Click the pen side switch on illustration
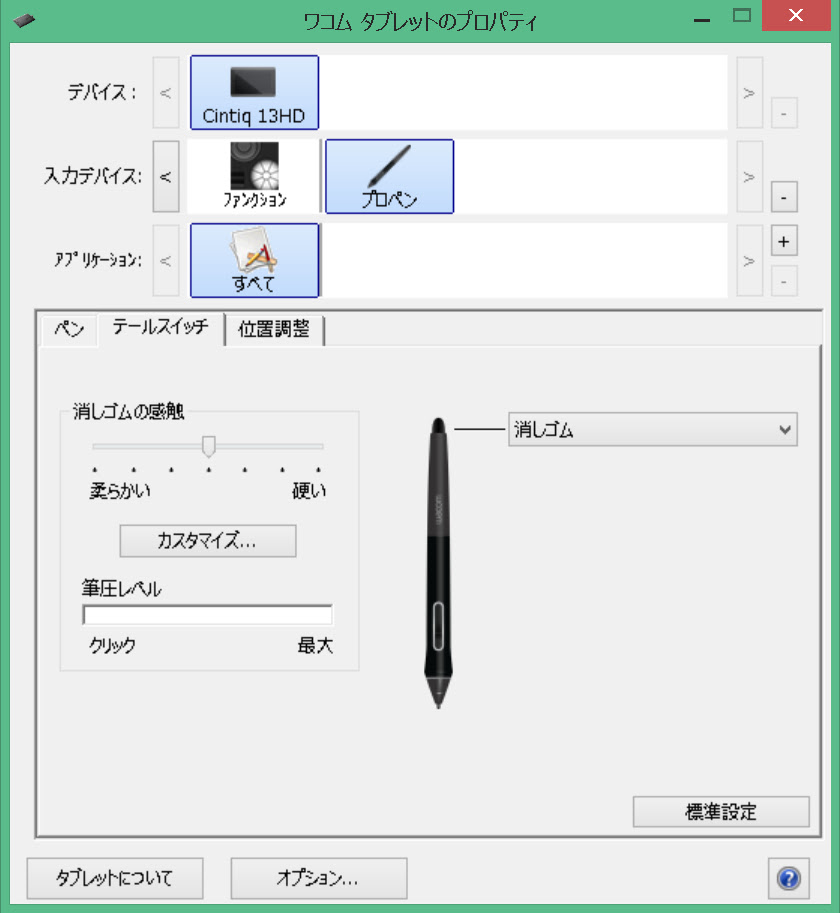The width and height of the screenshot is (840, 913). pyautogui.click(x=438, y=626)
